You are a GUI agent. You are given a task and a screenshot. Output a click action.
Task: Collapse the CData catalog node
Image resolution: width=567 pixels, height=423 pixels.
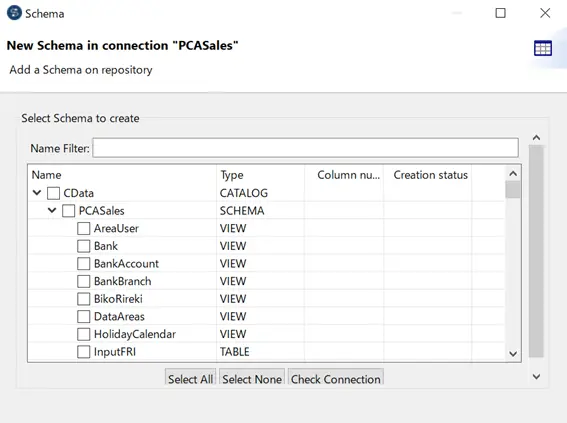[x=37, y=193]
